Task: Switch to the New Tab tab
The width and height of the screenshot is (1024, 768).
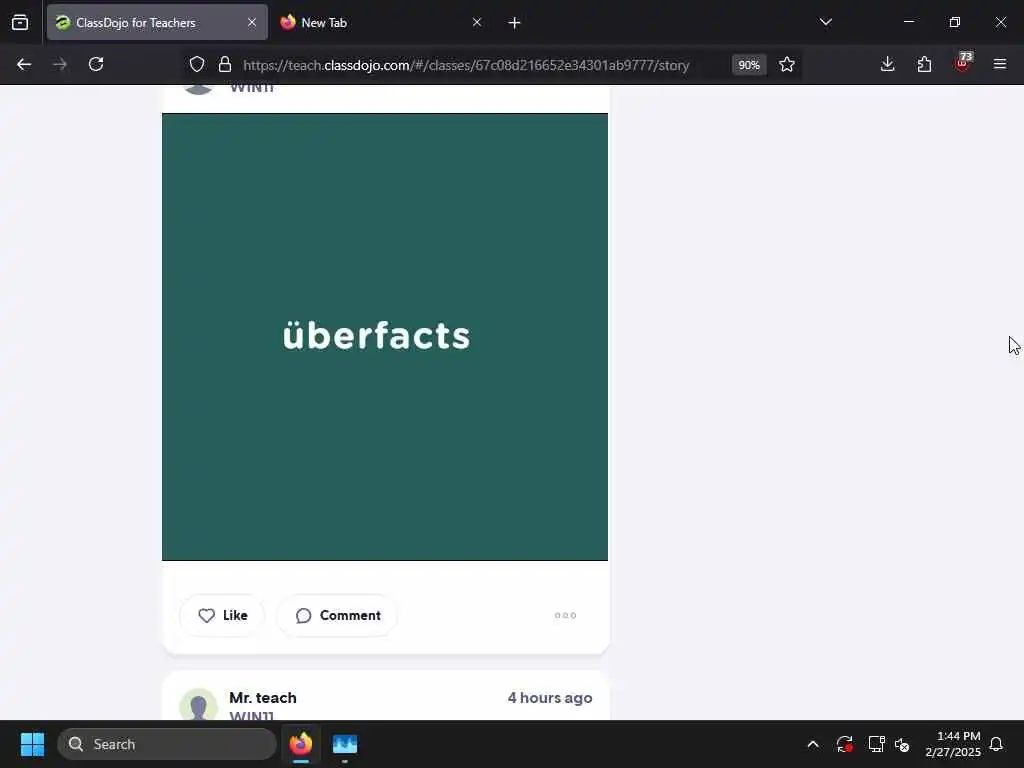Action: pyautogui.click(x=380, y=22)
